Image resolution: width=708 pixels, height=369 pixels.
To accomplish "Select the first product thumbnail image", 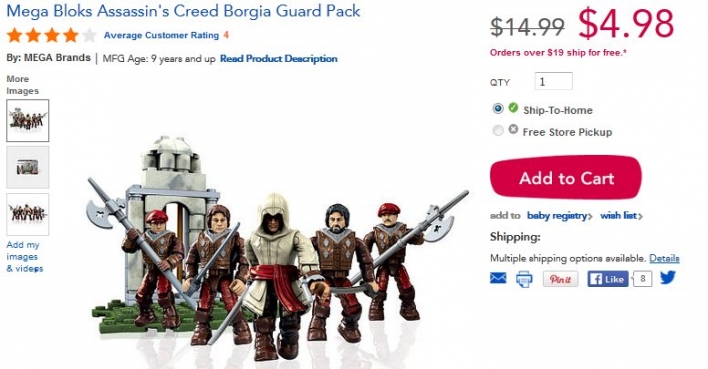I will 28,121.
